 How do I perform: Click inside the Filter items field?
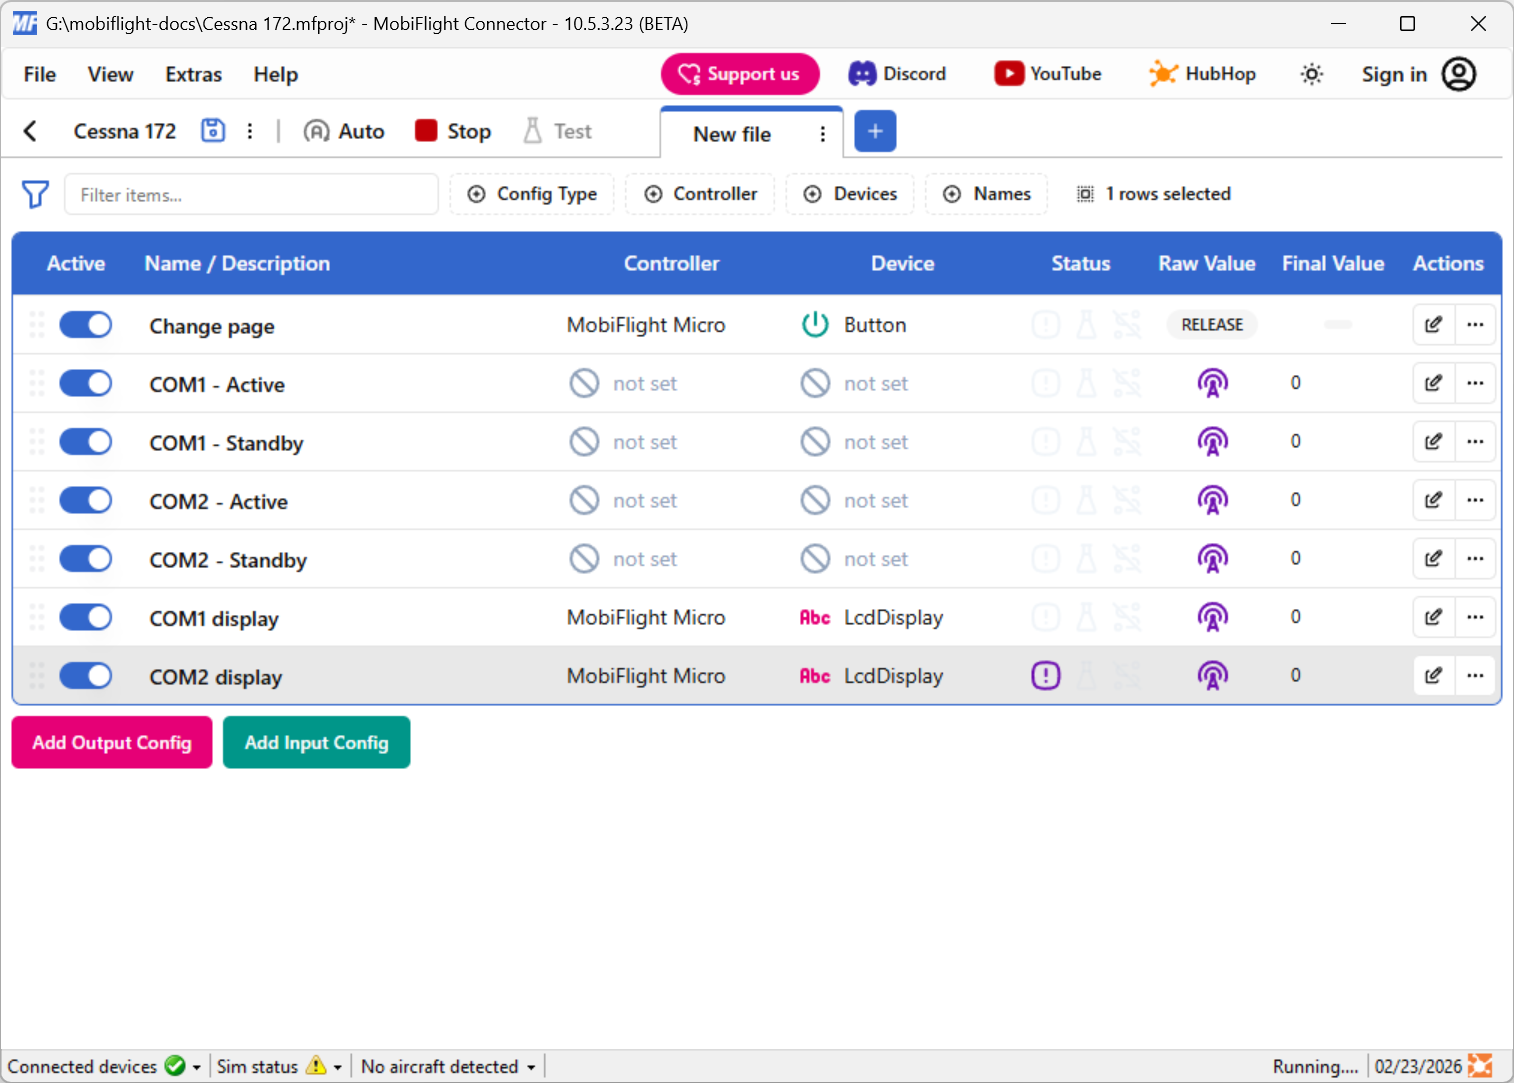(250, 194)
